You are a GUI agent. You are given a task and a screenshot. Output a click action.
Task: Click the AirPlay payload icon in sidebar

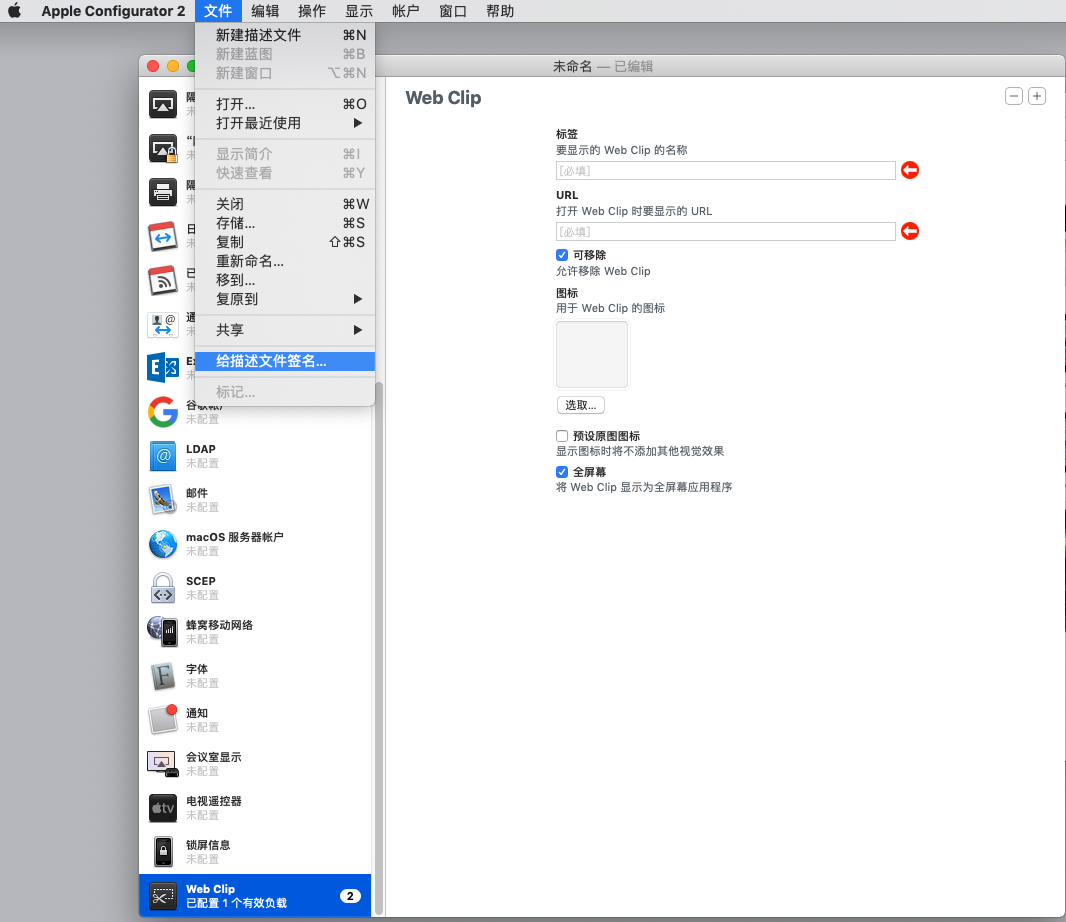point(163,104)
